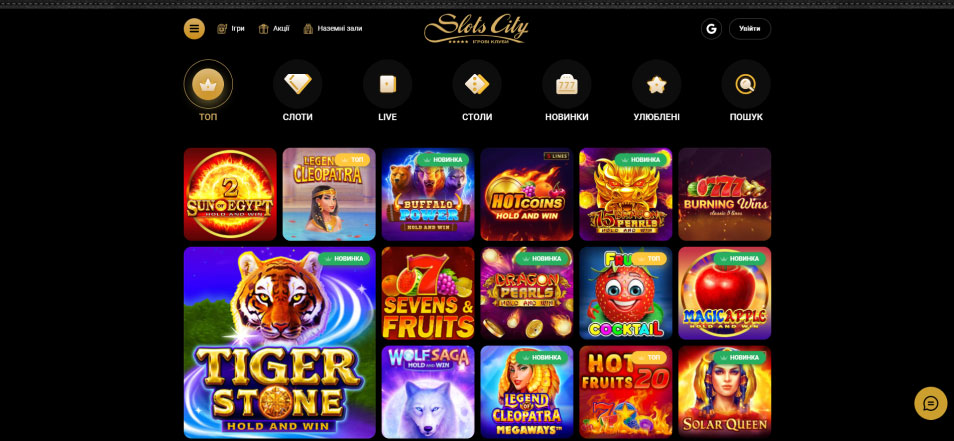The width and height of the screenshot is (954, 441).
Task: Open the LIVE category icon
Action: pos(388,84)
